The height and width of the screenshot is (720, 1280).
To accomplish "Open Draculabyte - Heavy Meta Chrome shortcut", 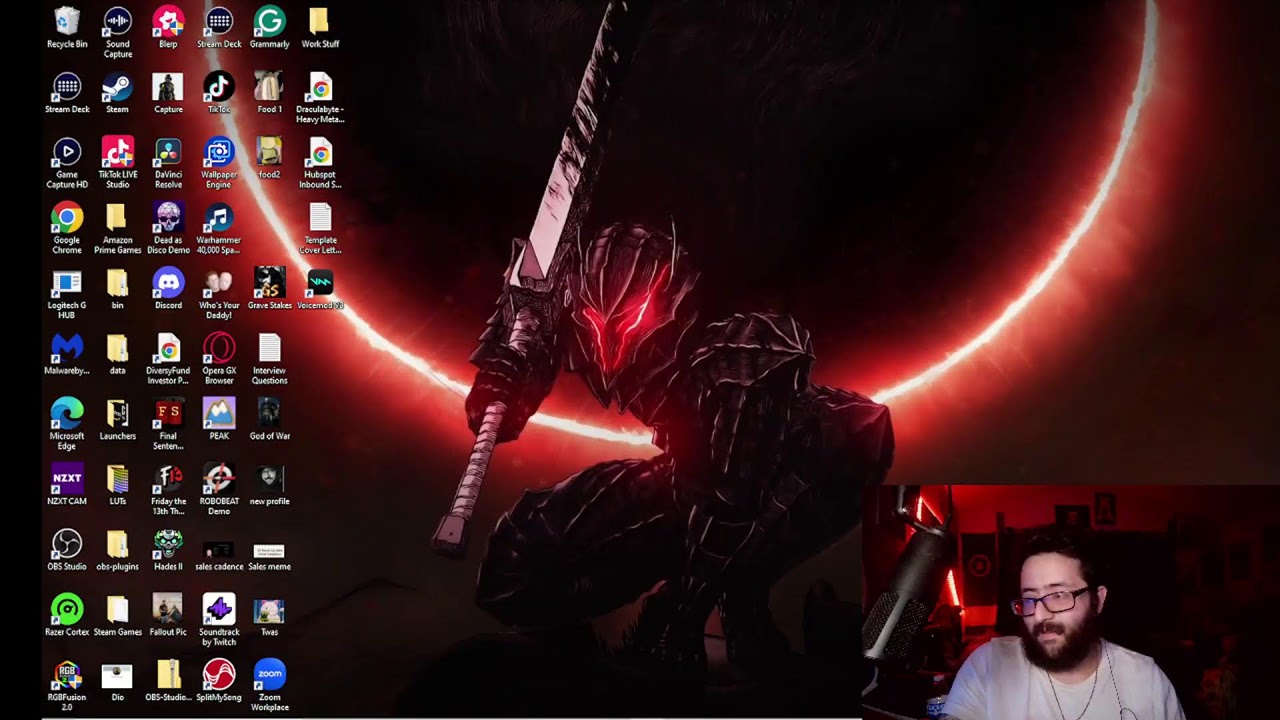I will (x=320, y=98).
